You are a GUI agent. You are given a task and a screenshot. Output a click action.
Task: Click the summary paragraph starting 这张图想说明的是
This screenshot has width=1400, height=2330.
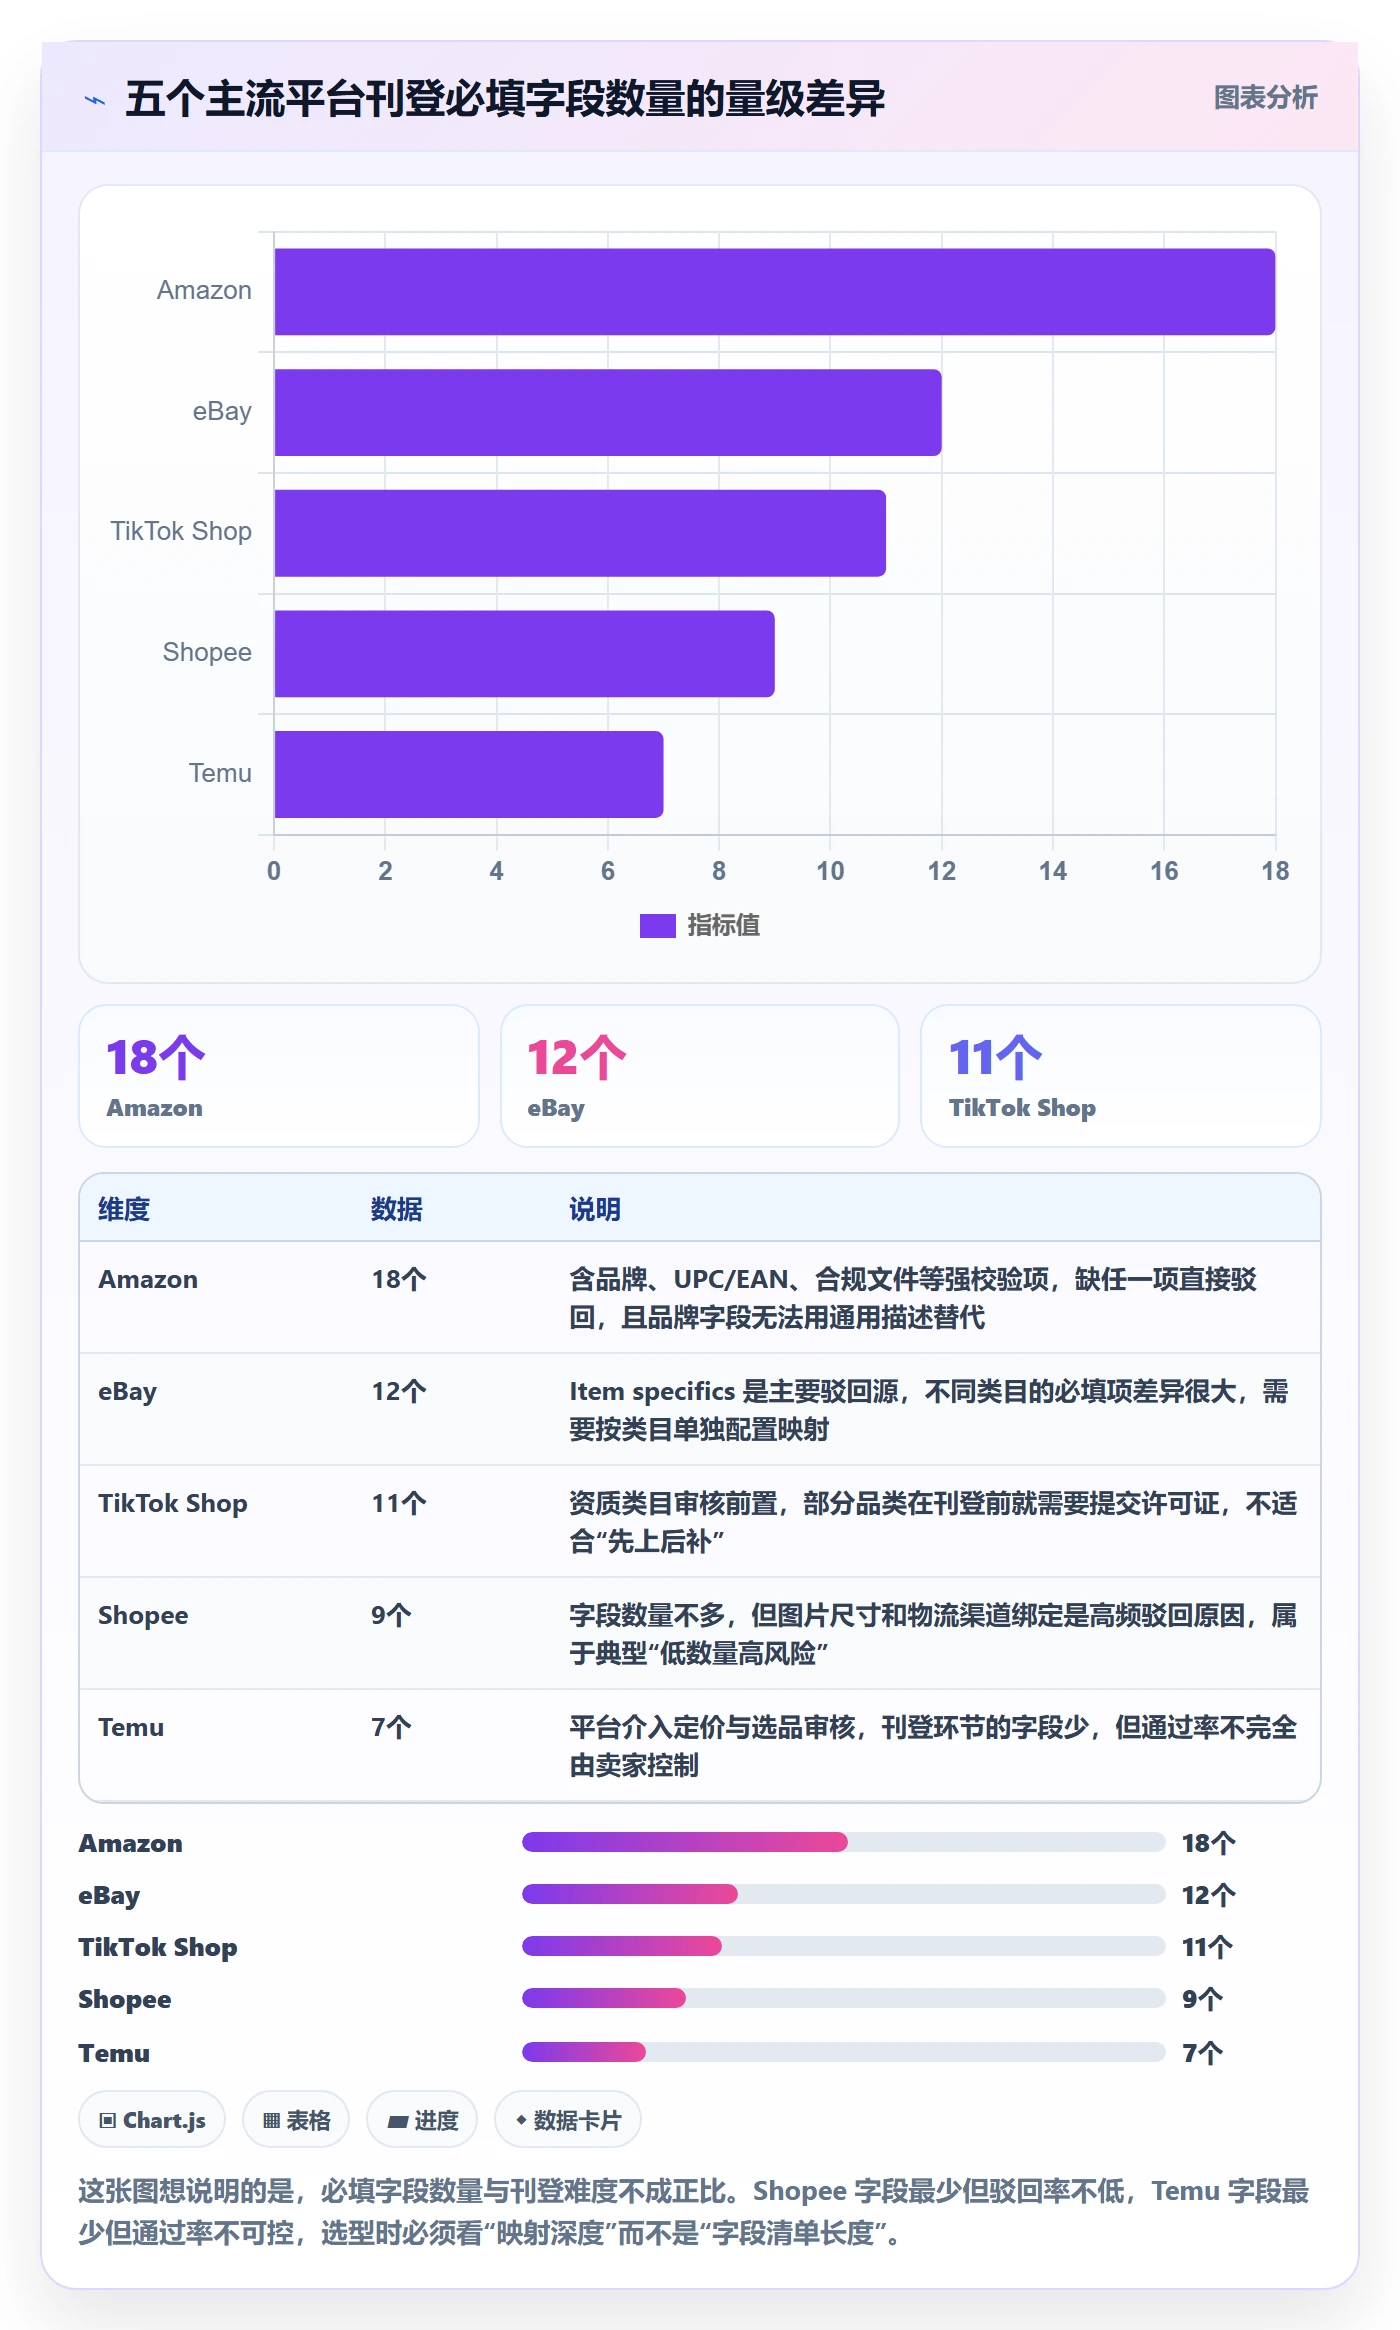coord(694,2211)
